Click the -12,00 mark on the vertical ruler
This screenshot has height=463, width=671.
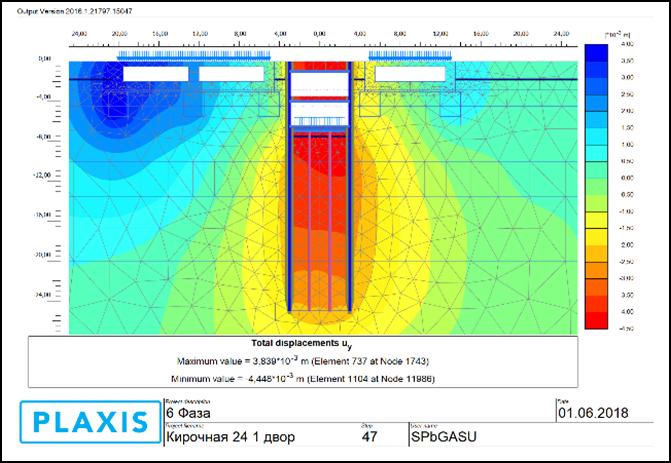coord(42,175)
